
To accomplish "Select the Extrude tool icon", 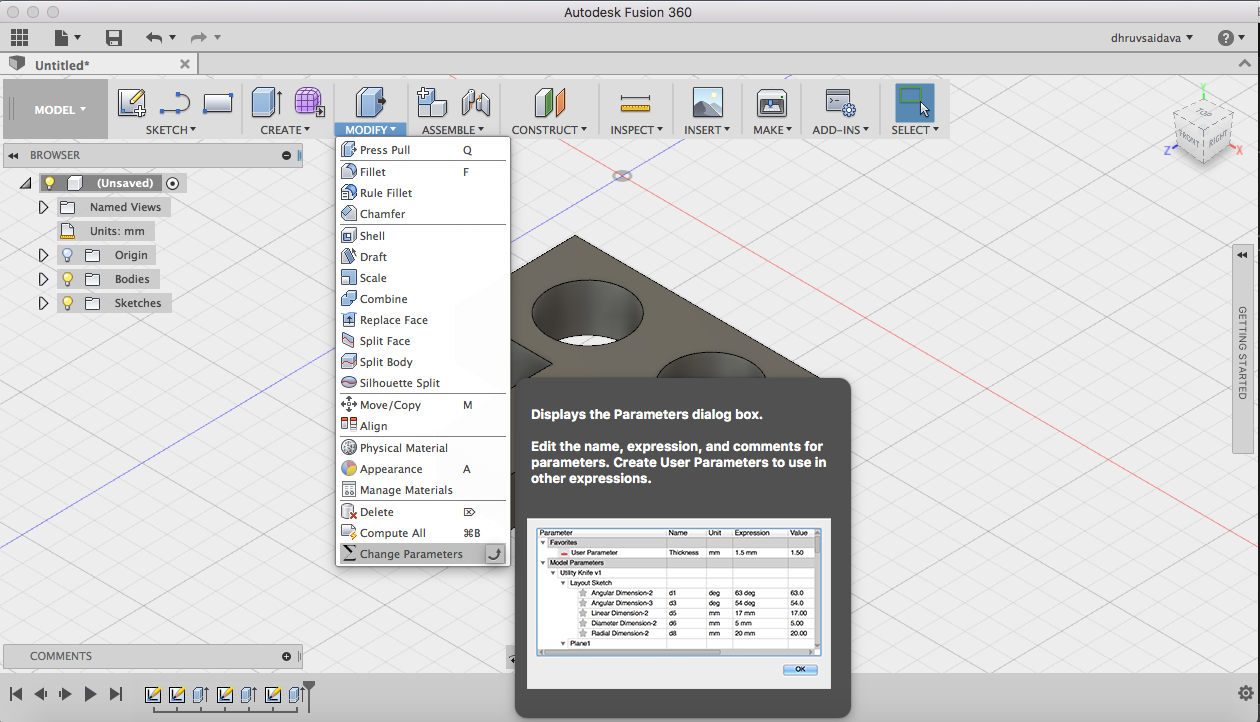I will tap(266, 102).
